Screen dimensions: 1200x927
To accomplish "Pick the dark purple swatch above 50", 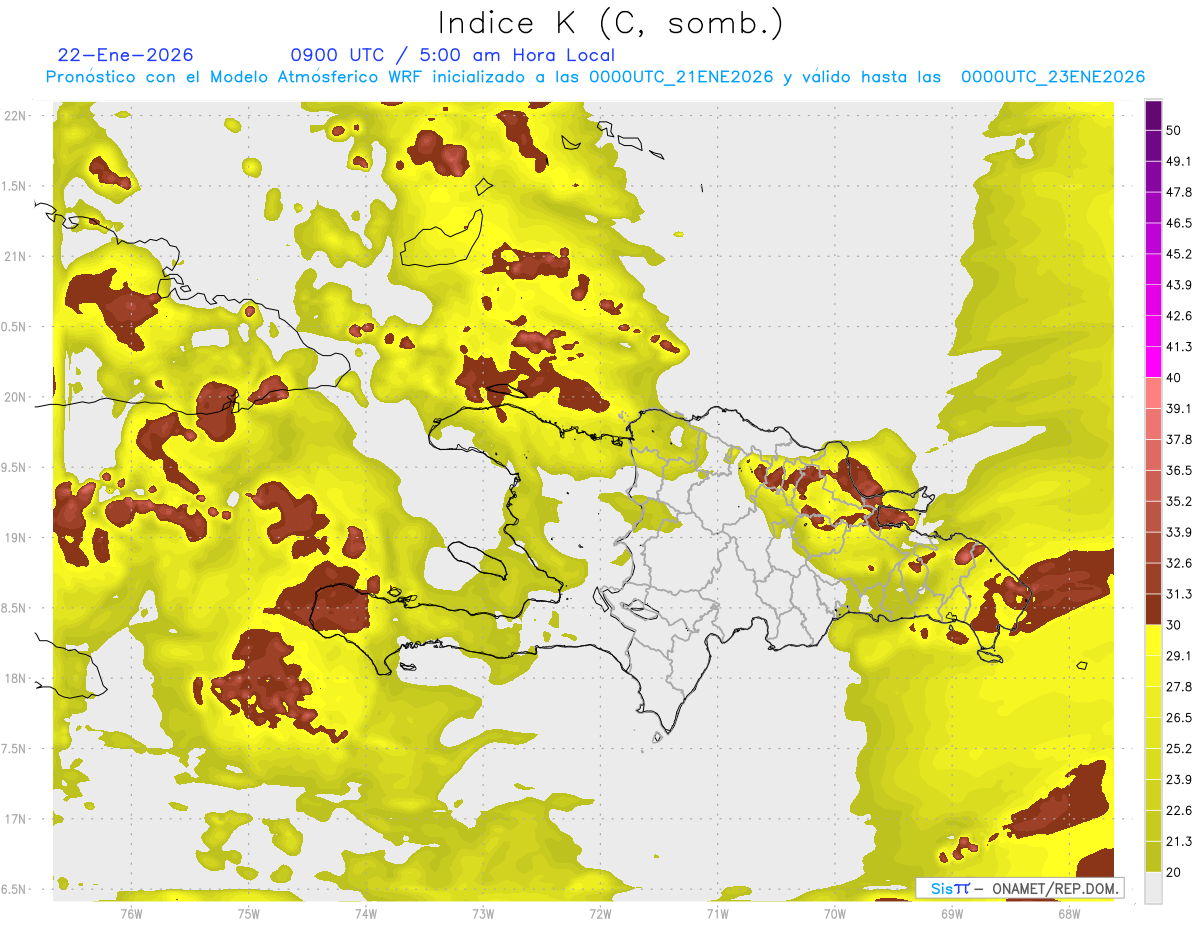I will pos(1153,115).
